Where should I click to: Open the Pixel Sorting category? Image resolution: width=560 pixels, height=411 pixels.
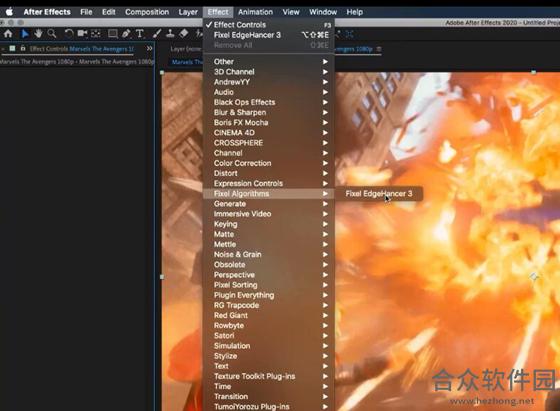(269, 285)
